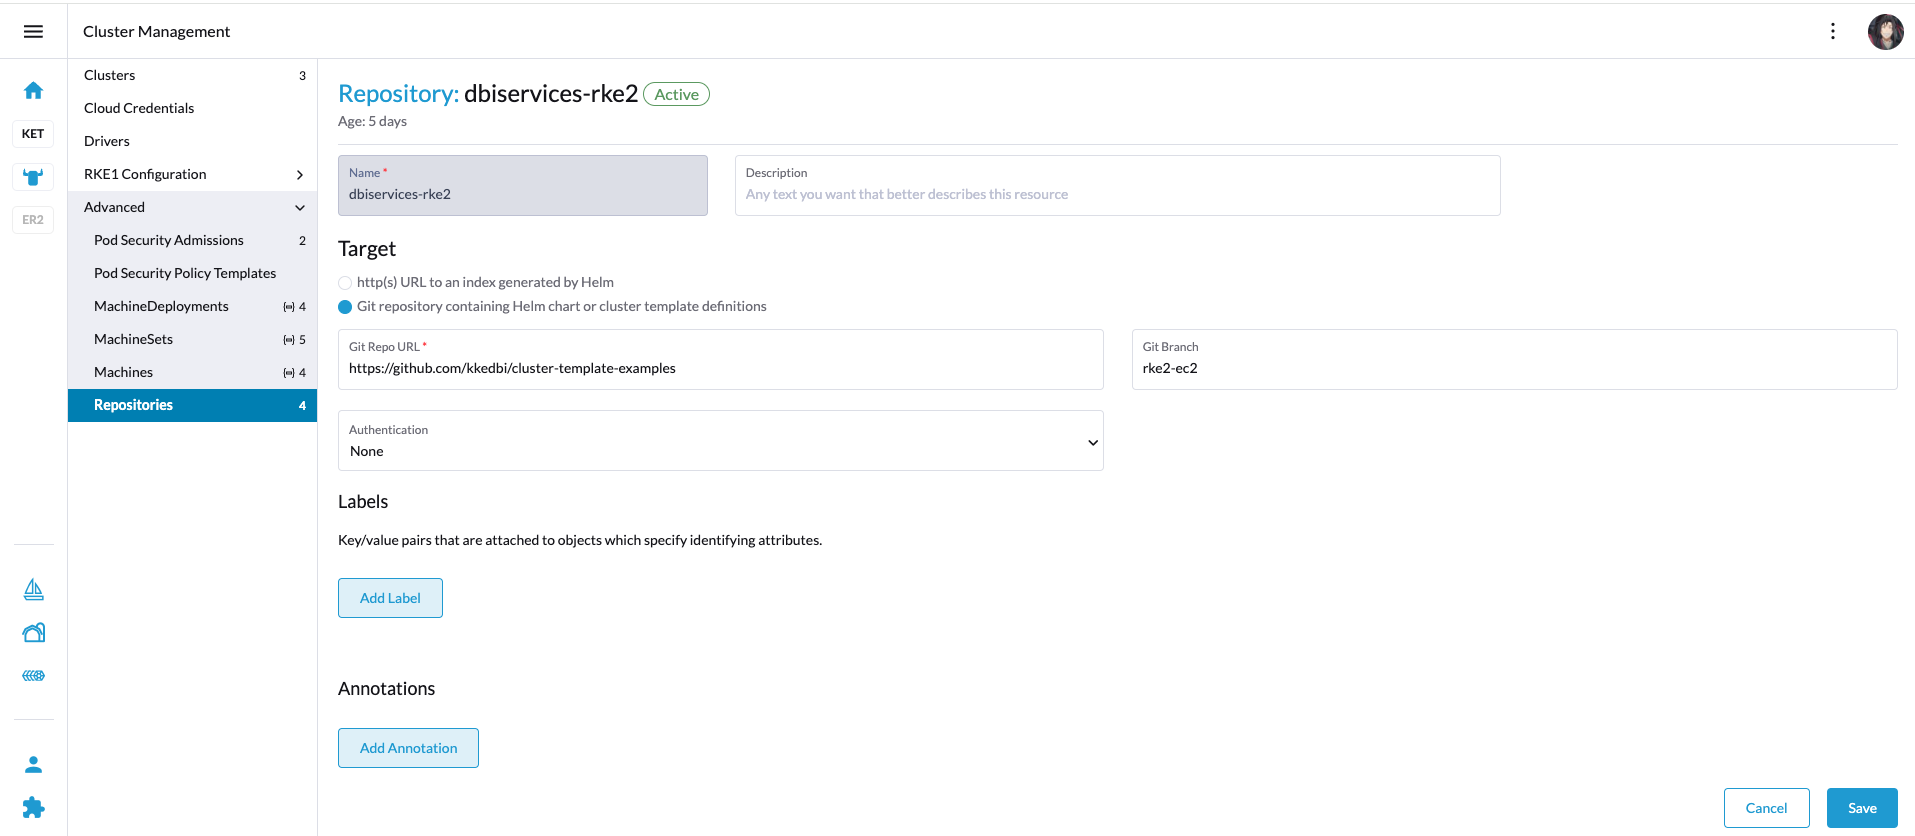Open Users & Authentication person icon
The height and width of the screenshot is (836, 1915).
(33, 765)
